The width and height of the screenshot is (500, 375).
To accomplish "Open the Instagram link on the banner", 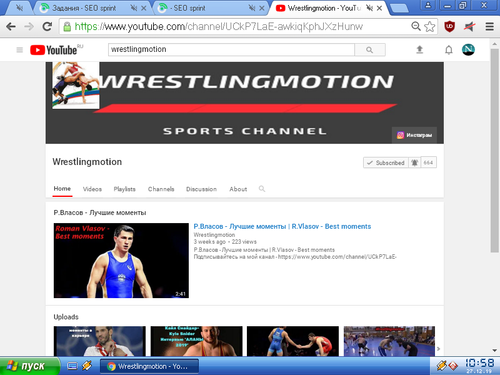I will point(414,135).
